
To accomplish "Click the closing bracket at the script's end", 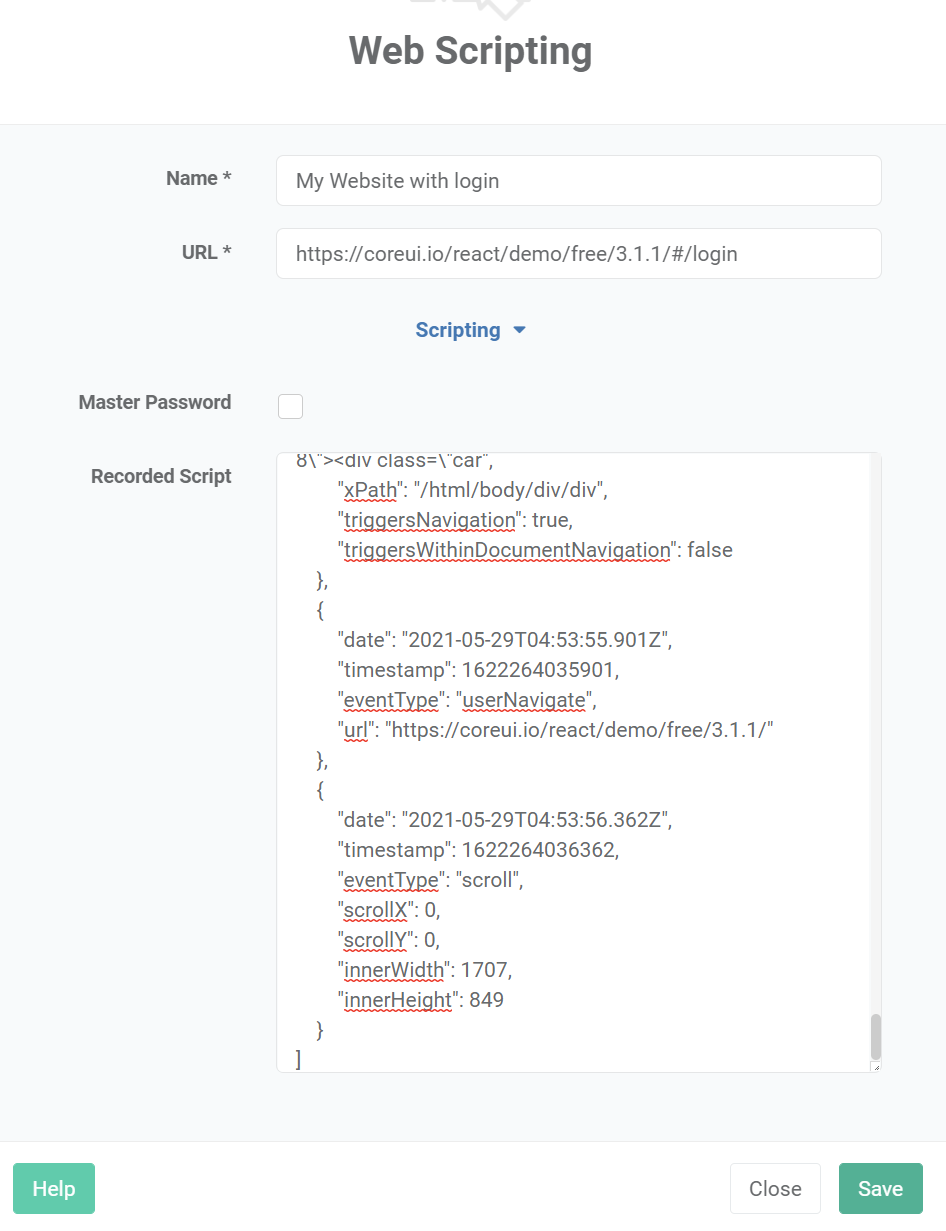I will point(299,1060).
